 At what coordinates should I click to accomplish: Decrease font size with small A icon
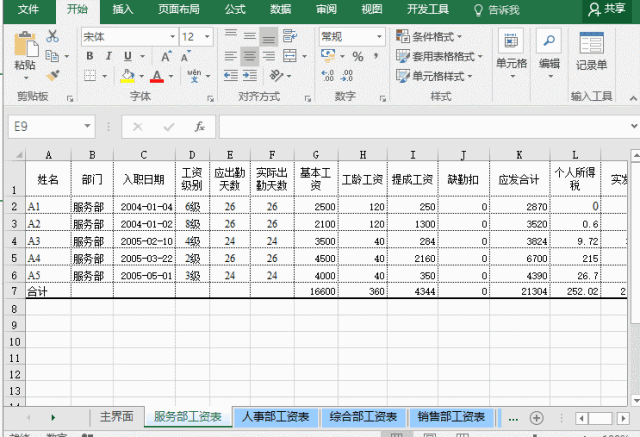(185, 56)
